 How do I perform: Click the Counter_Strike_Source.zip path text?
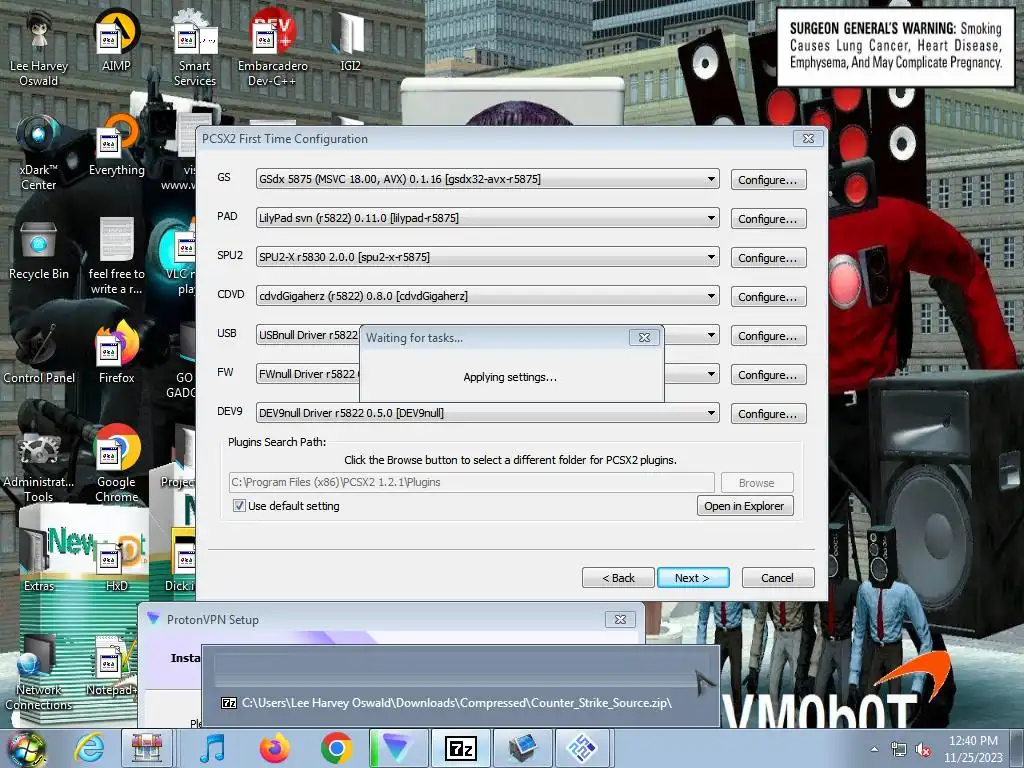click(456, 703)
